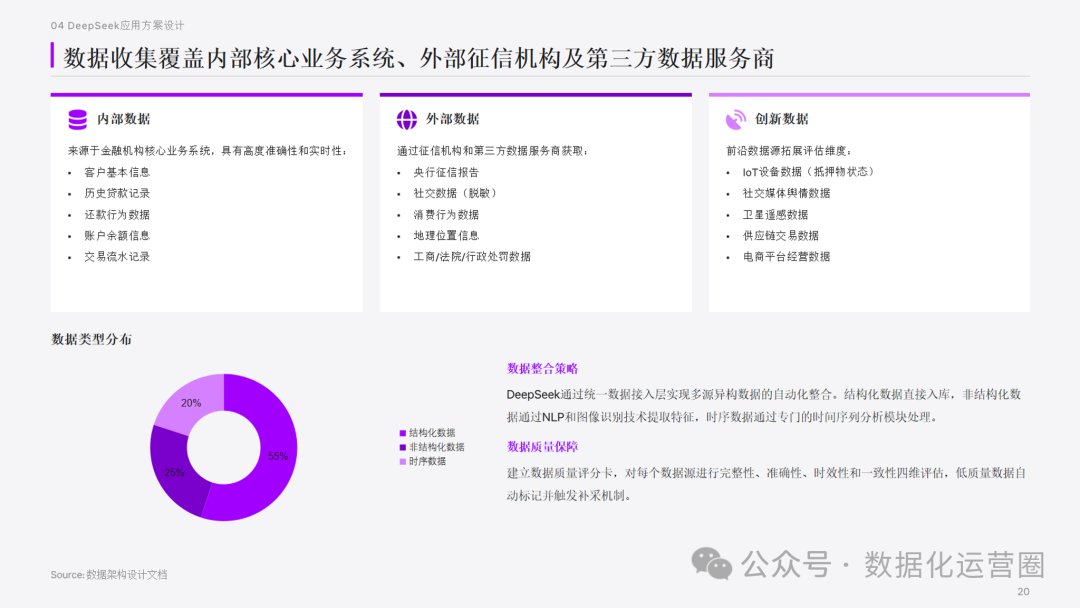1080x608 pixels.
Task: Click the 客户基本信息 bullet item
Action: (x=117, y=172)
